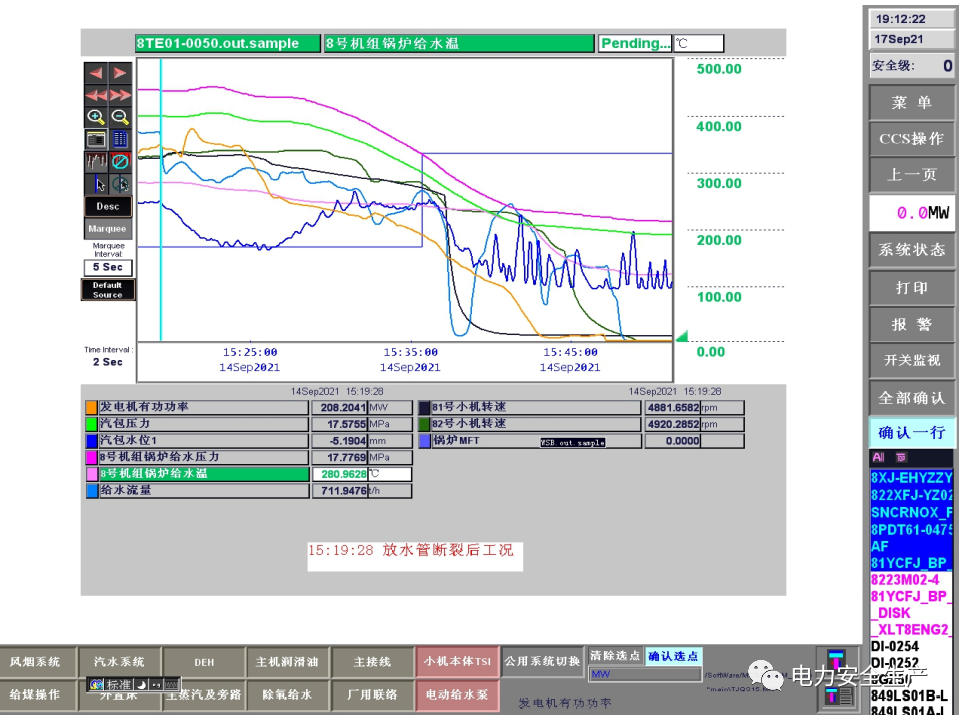Click the Default Source button

pyautogui.click(x=108, y=290)
